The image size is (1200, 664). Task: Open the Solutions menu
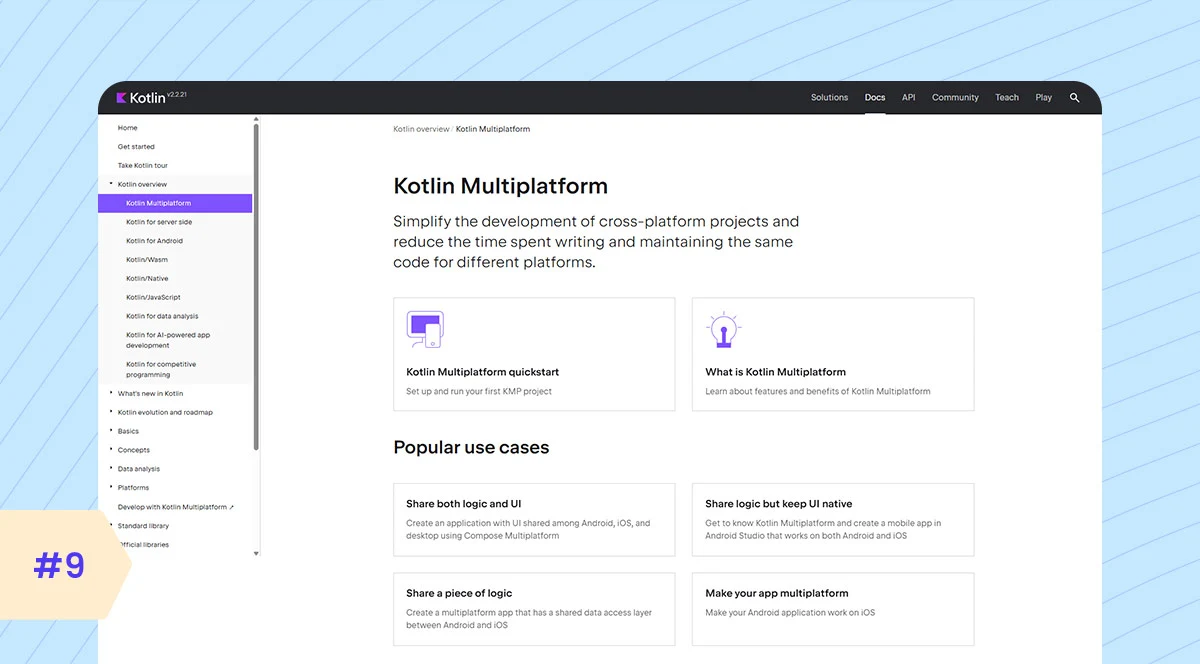(x=829, y=97)
